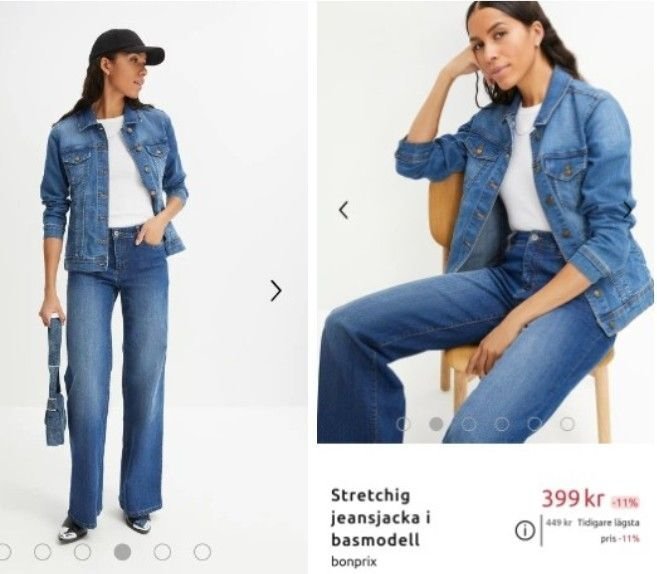Select the filled gray dot under standing model photo
This screenshot has height=574, width=657.
tap(122, 552)
